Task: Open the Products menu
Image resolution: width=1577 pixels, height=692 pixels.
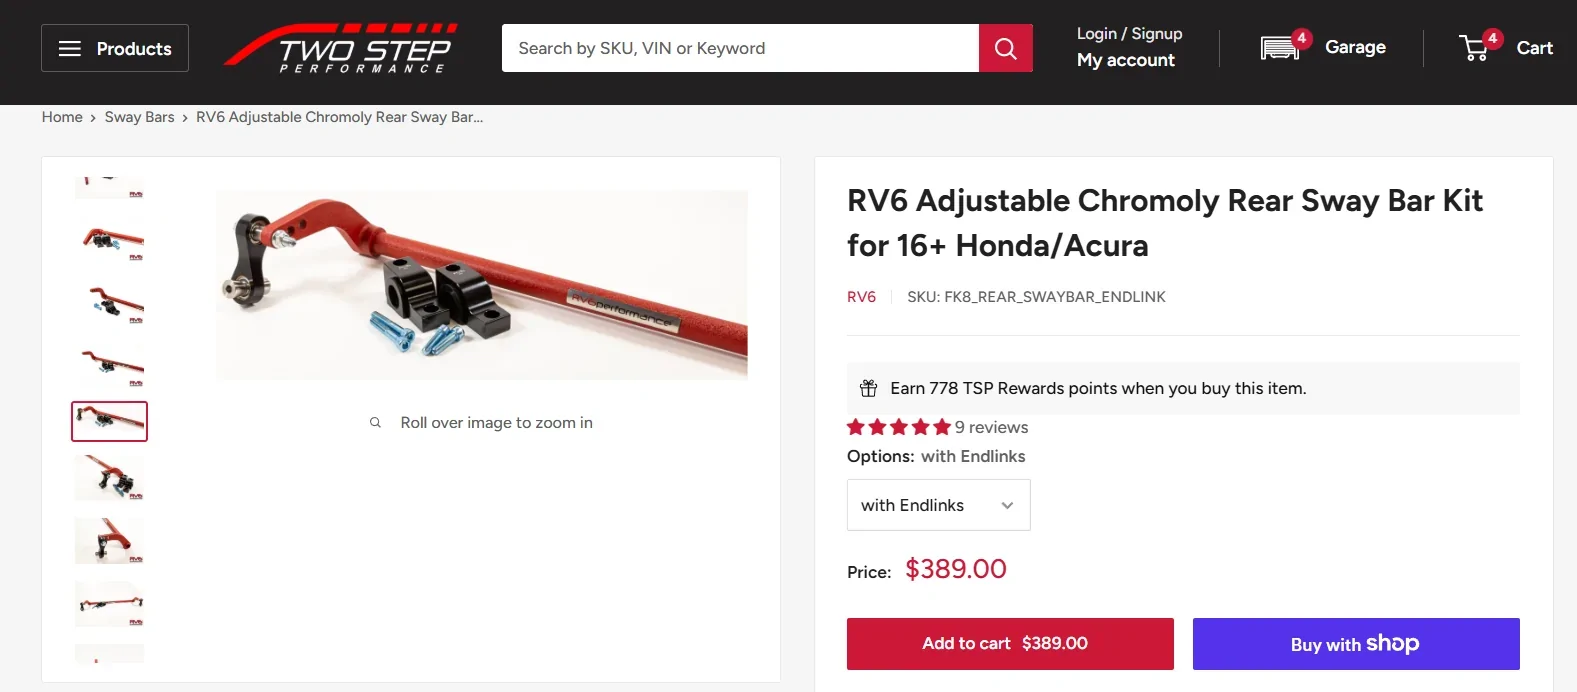Action: pos(134,48)
